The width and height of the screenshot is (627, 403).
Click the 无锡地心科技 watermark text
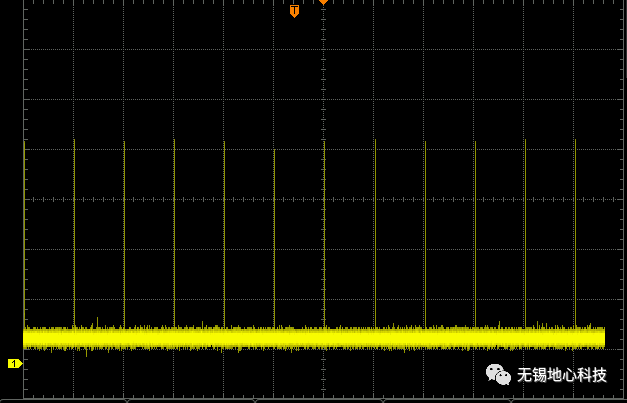[561, 375]
